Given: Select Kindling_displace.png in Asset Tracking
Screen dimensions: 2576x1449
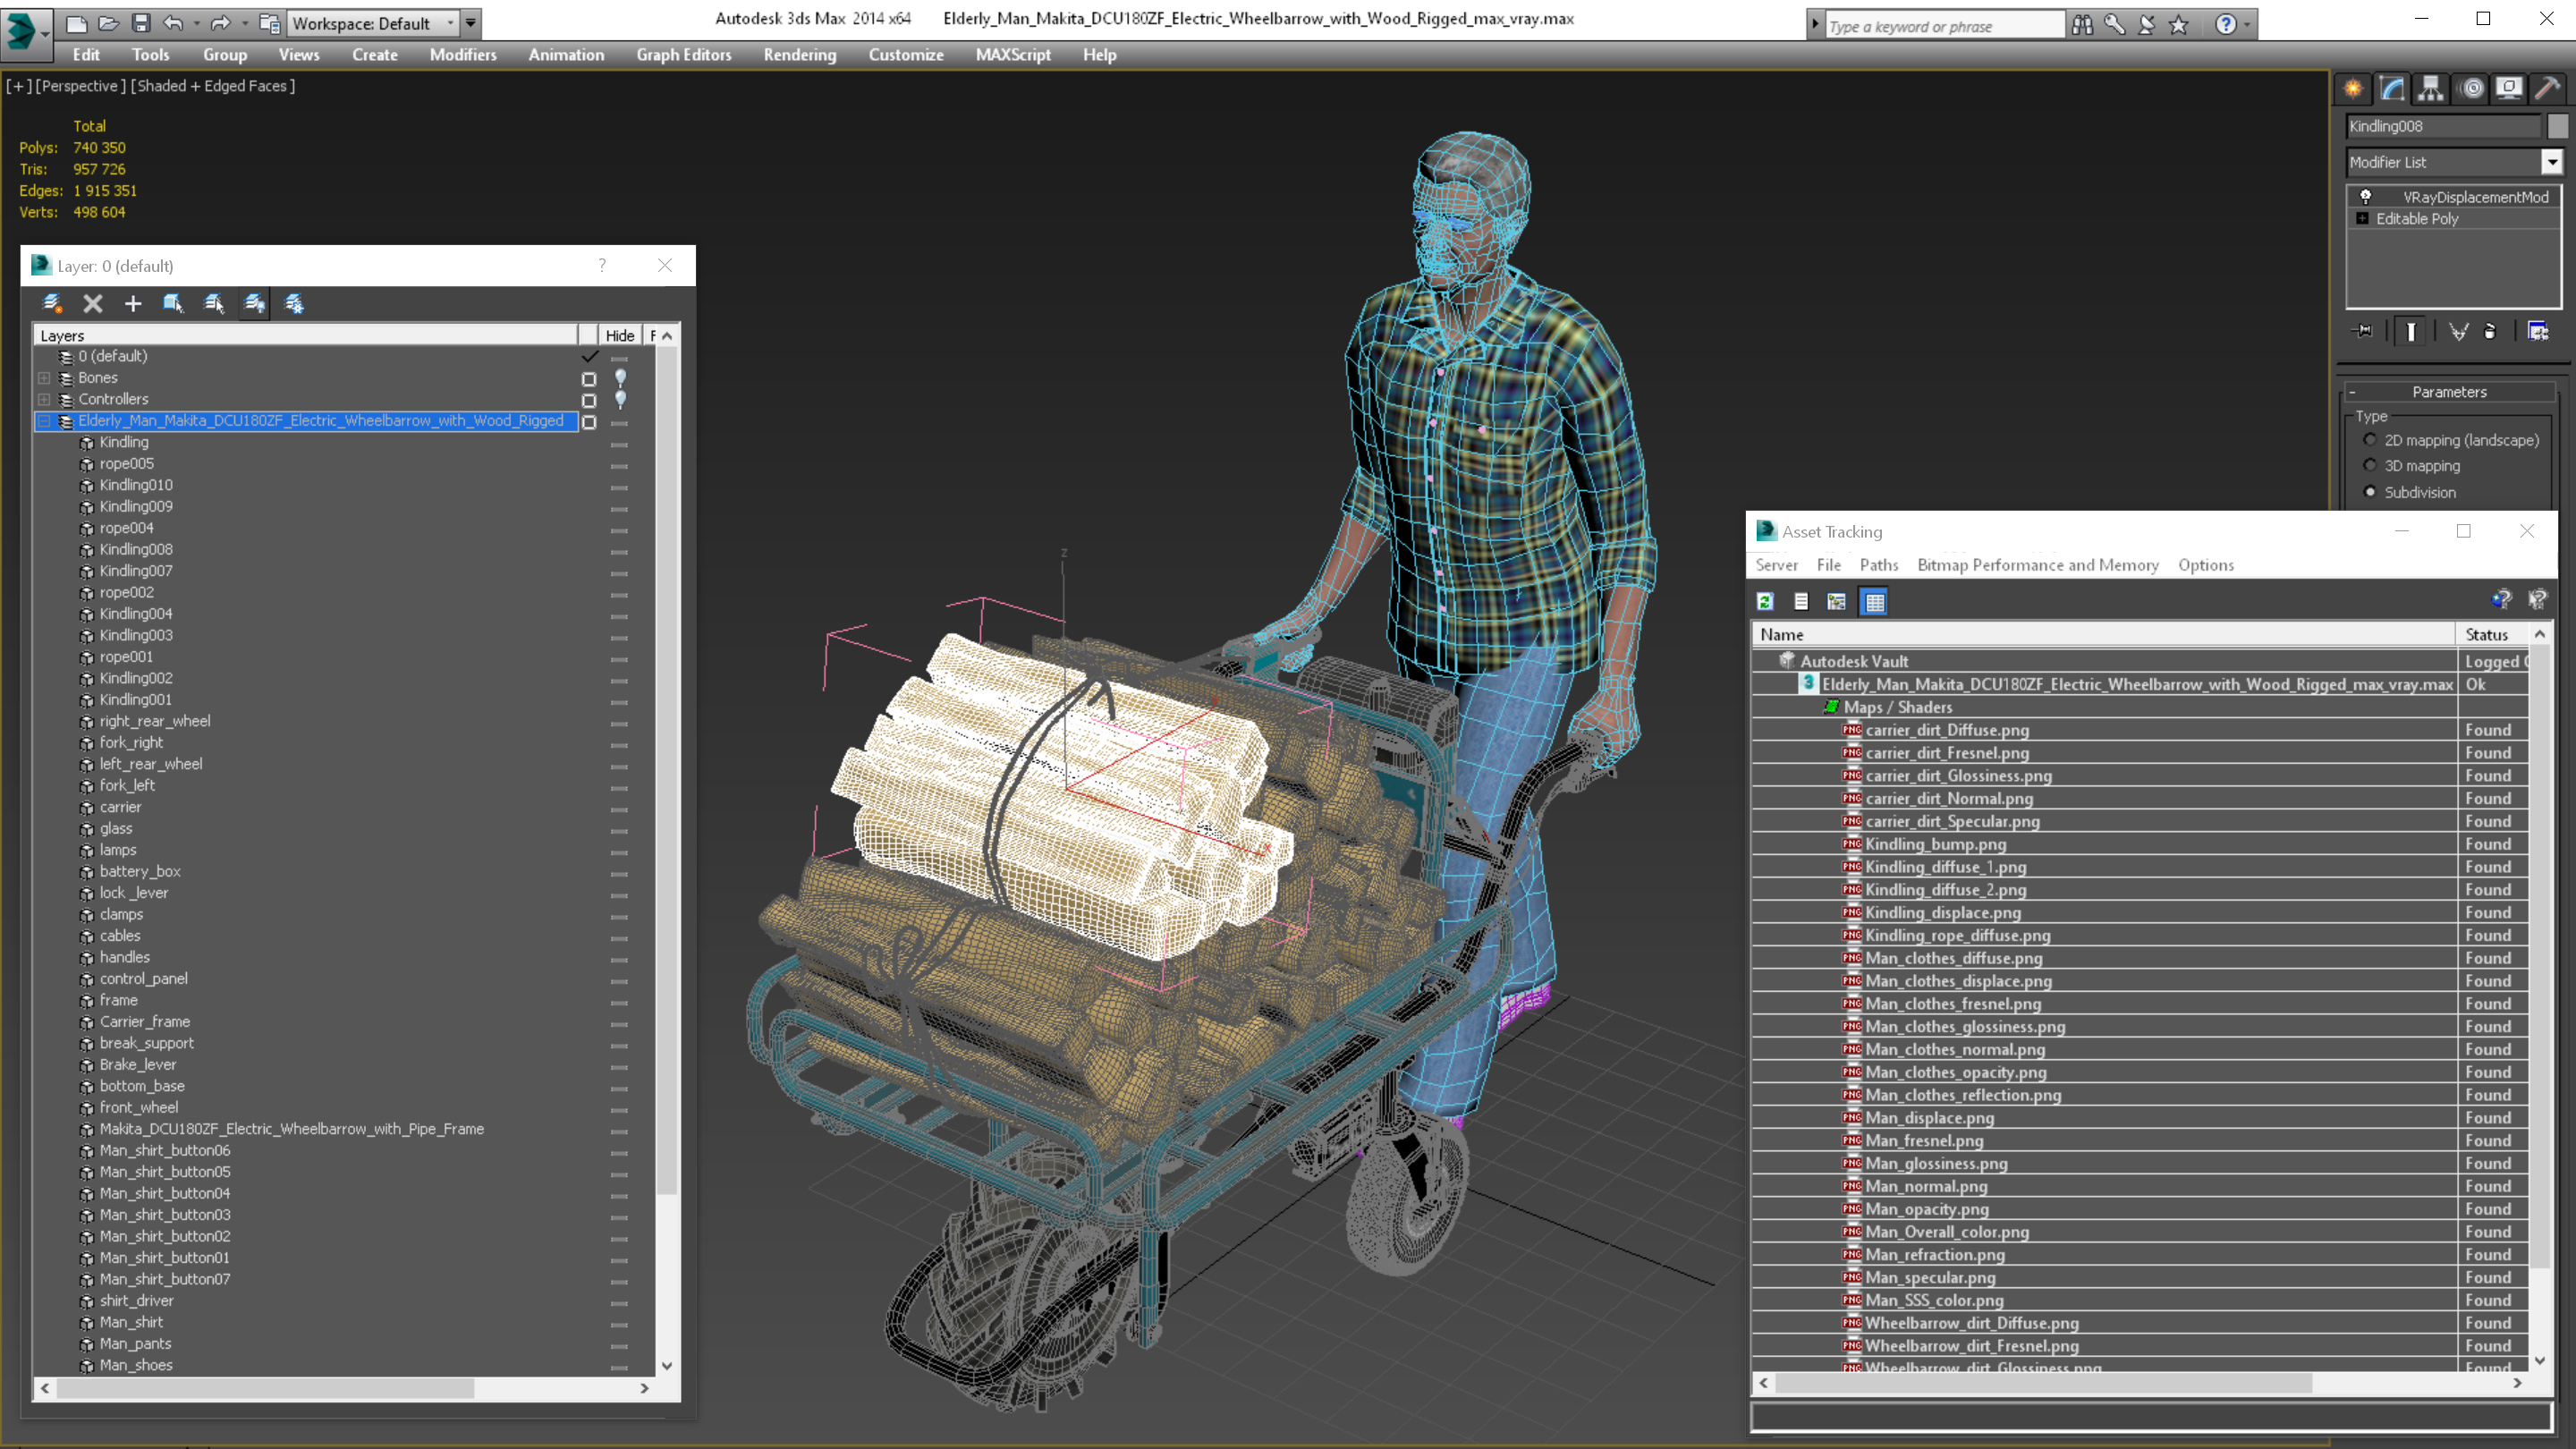Looking at the screenshot, I should 1942,913.
